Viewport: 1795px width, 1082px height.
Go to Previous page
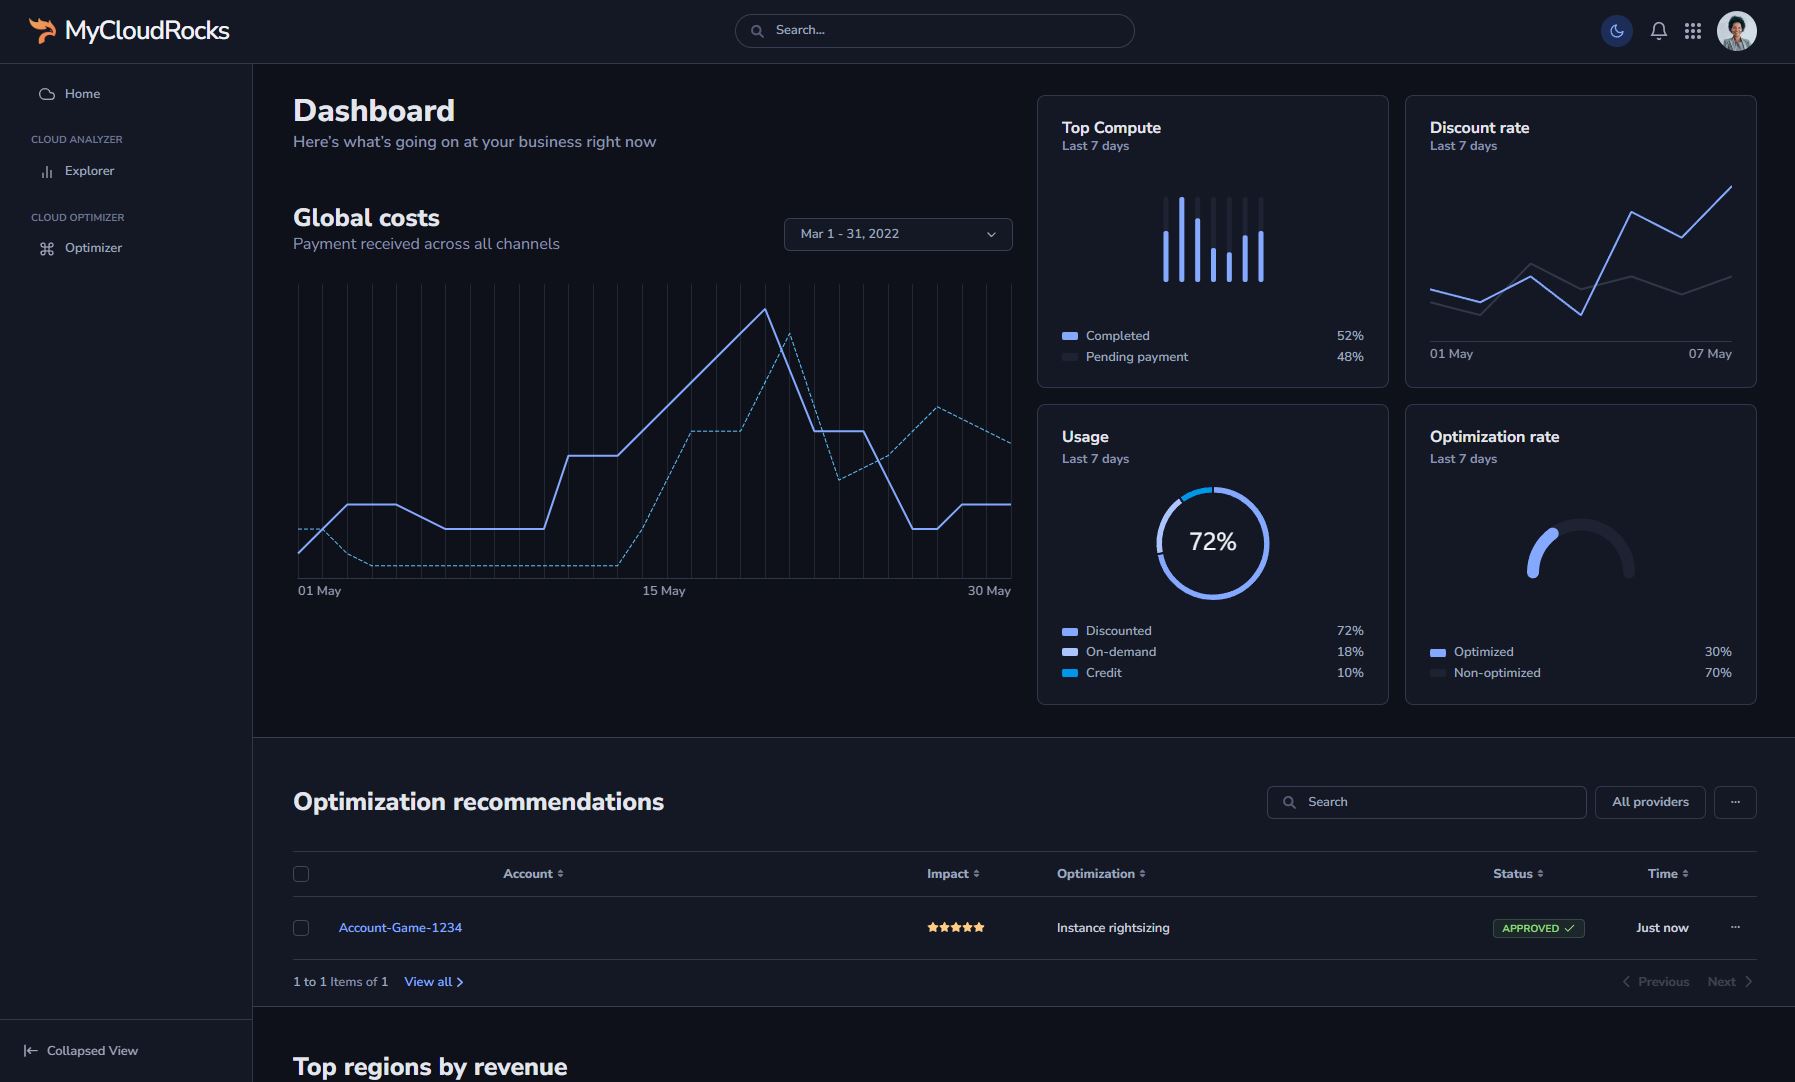tap(1656, 982)
